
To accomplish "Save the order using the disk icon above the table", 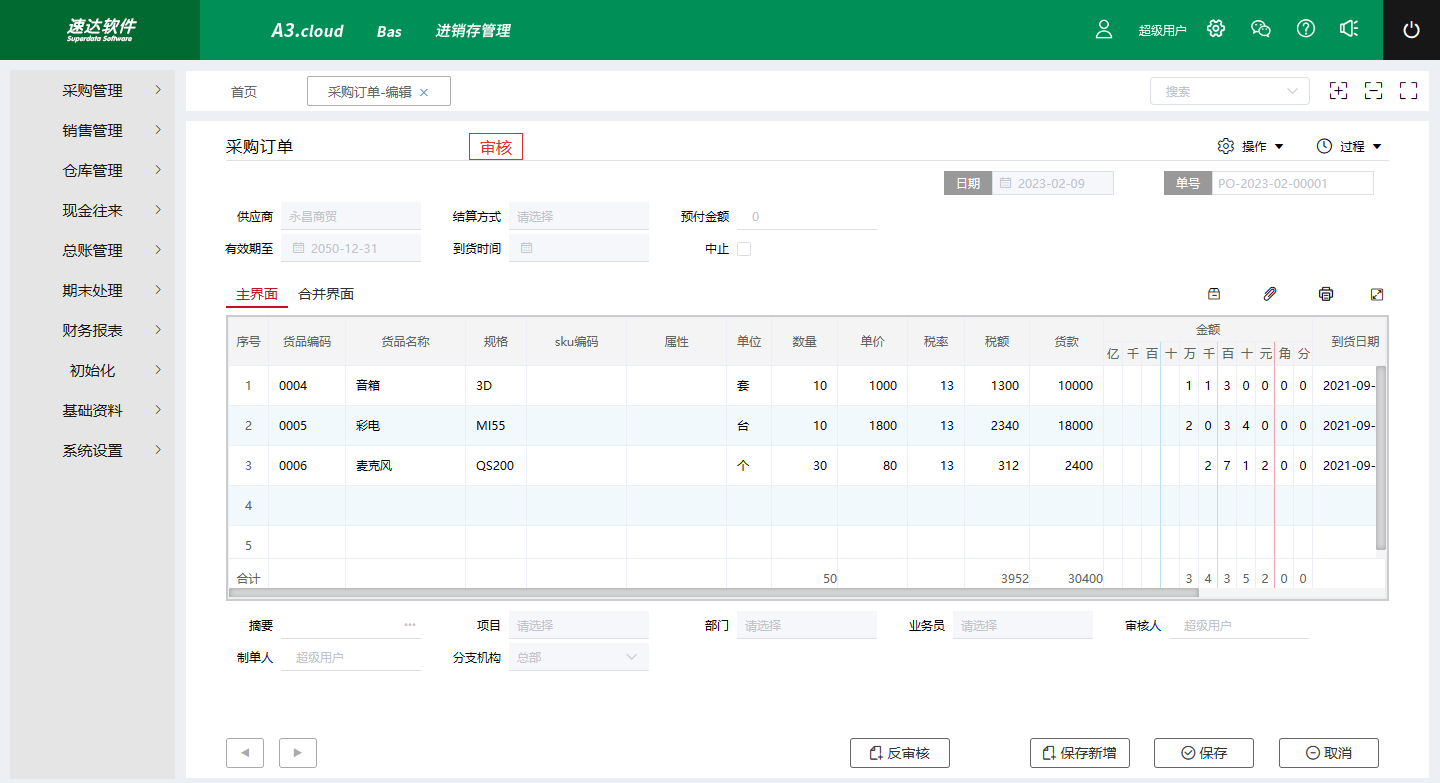I will tap(1213, 294).
